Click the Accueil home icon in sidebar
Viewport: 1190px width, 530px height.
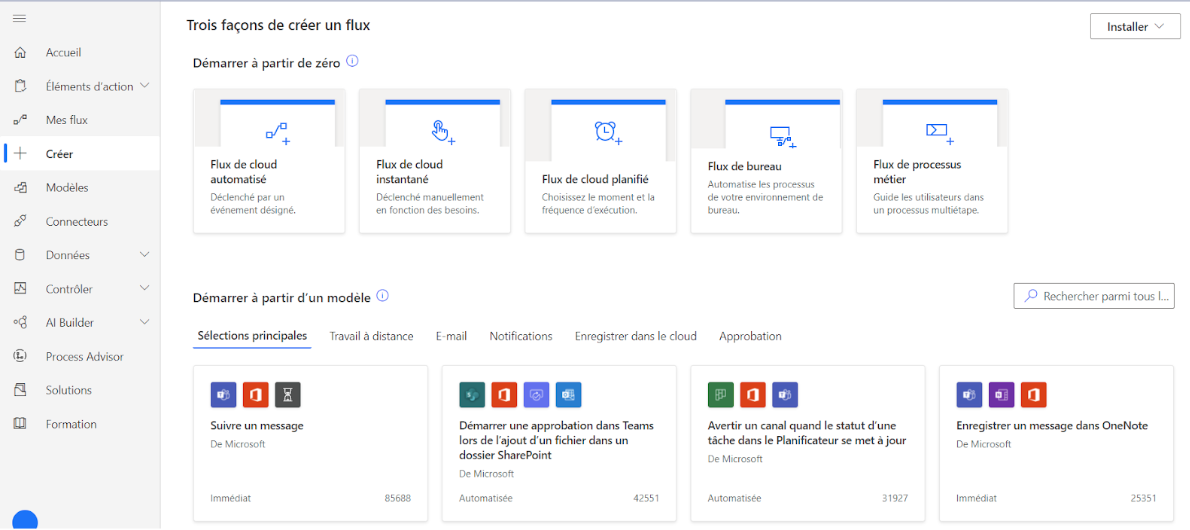point(20,52)
